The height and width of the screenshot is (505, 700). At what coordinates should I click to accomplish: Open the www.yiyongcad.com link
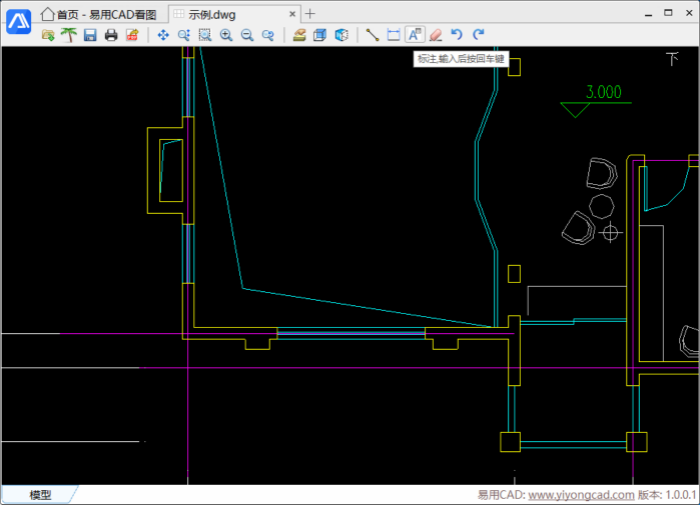click(581, 495)
